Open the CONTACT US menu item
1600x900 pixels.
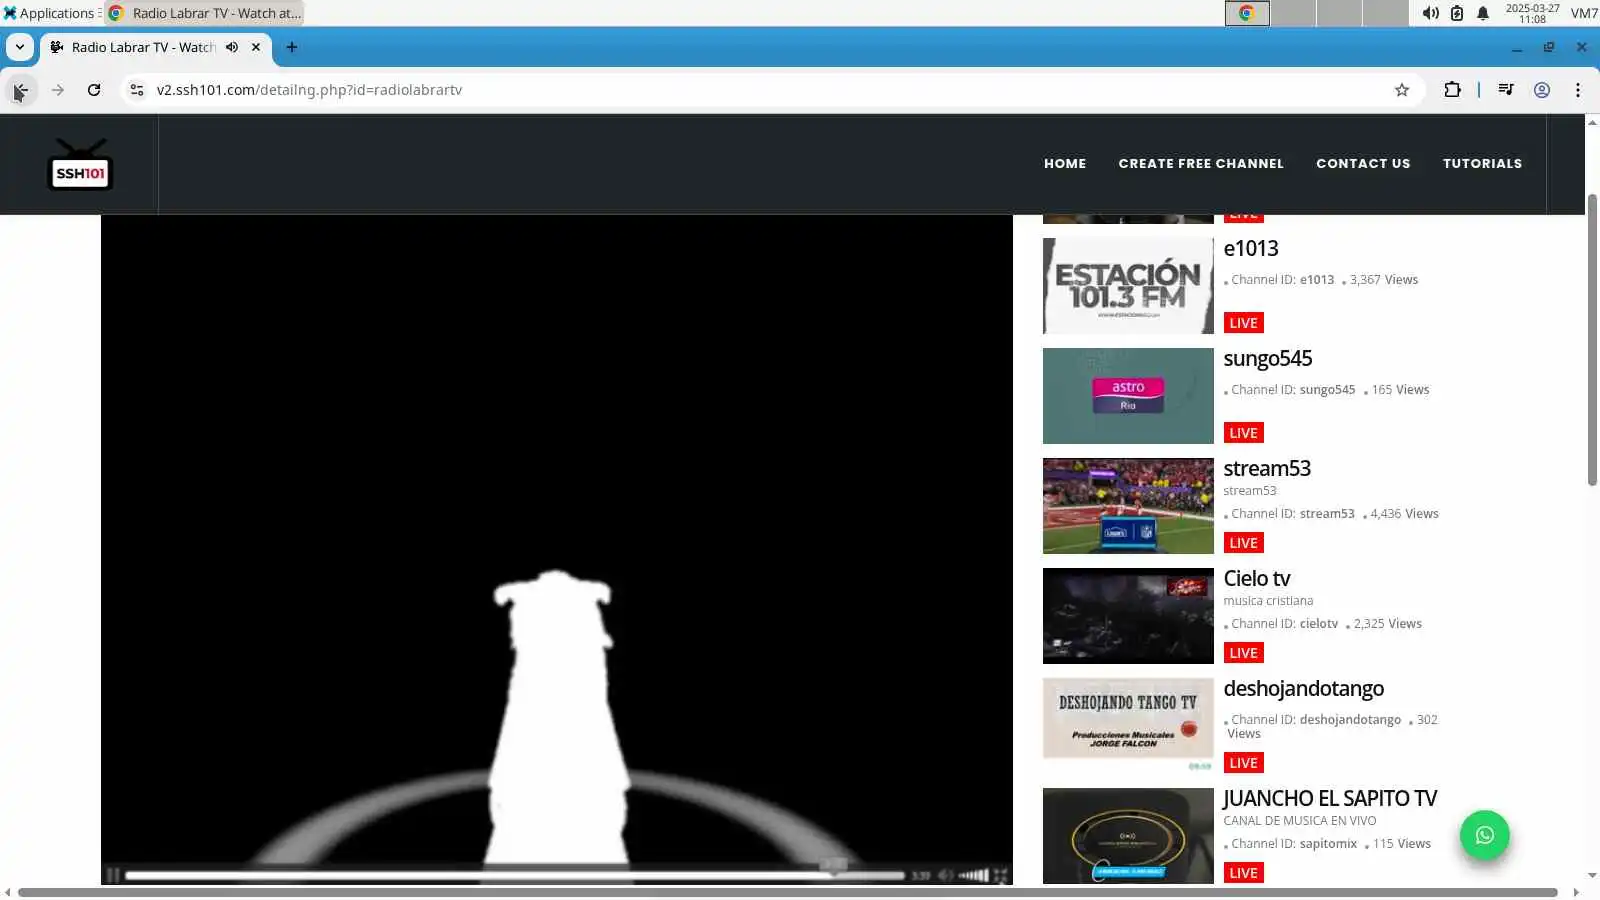1363,163
